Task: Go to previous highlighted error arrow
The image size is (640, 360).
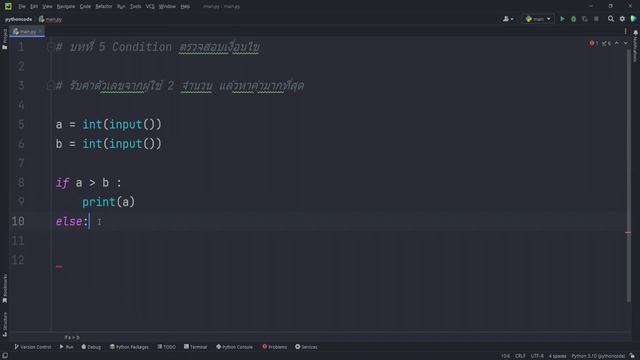Action: (x=617, y=43)
